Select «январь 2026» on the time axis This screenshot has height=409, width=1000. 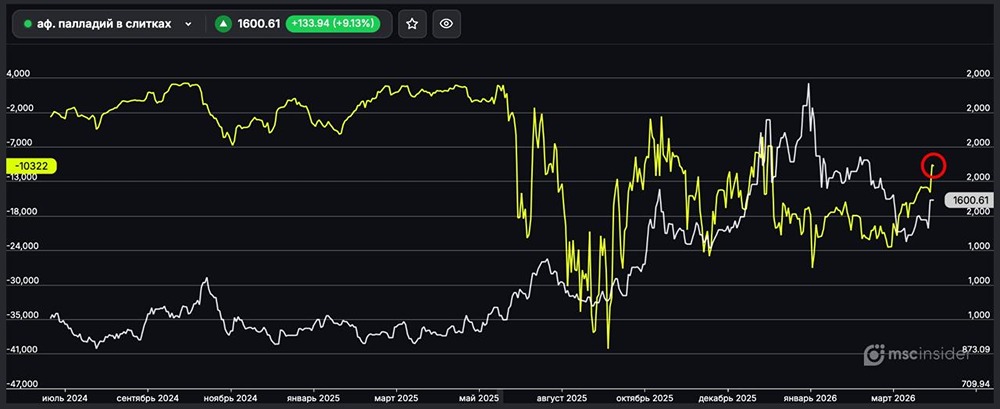click(x=811, y=398)
